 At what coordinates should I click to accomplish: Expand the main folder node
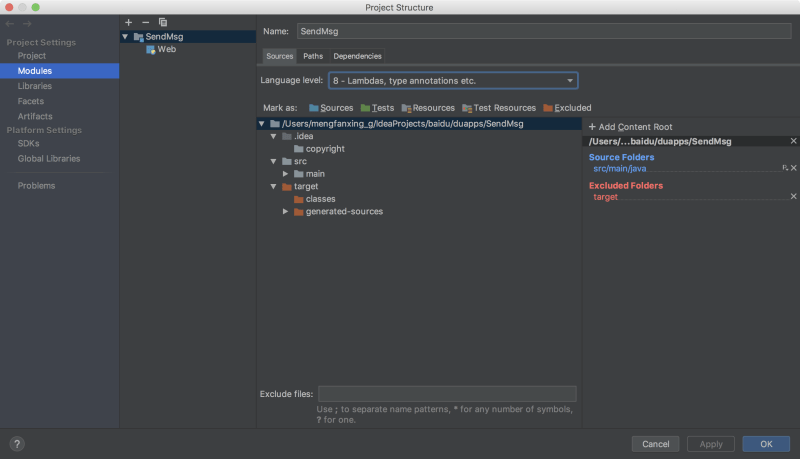click(286, 174)
